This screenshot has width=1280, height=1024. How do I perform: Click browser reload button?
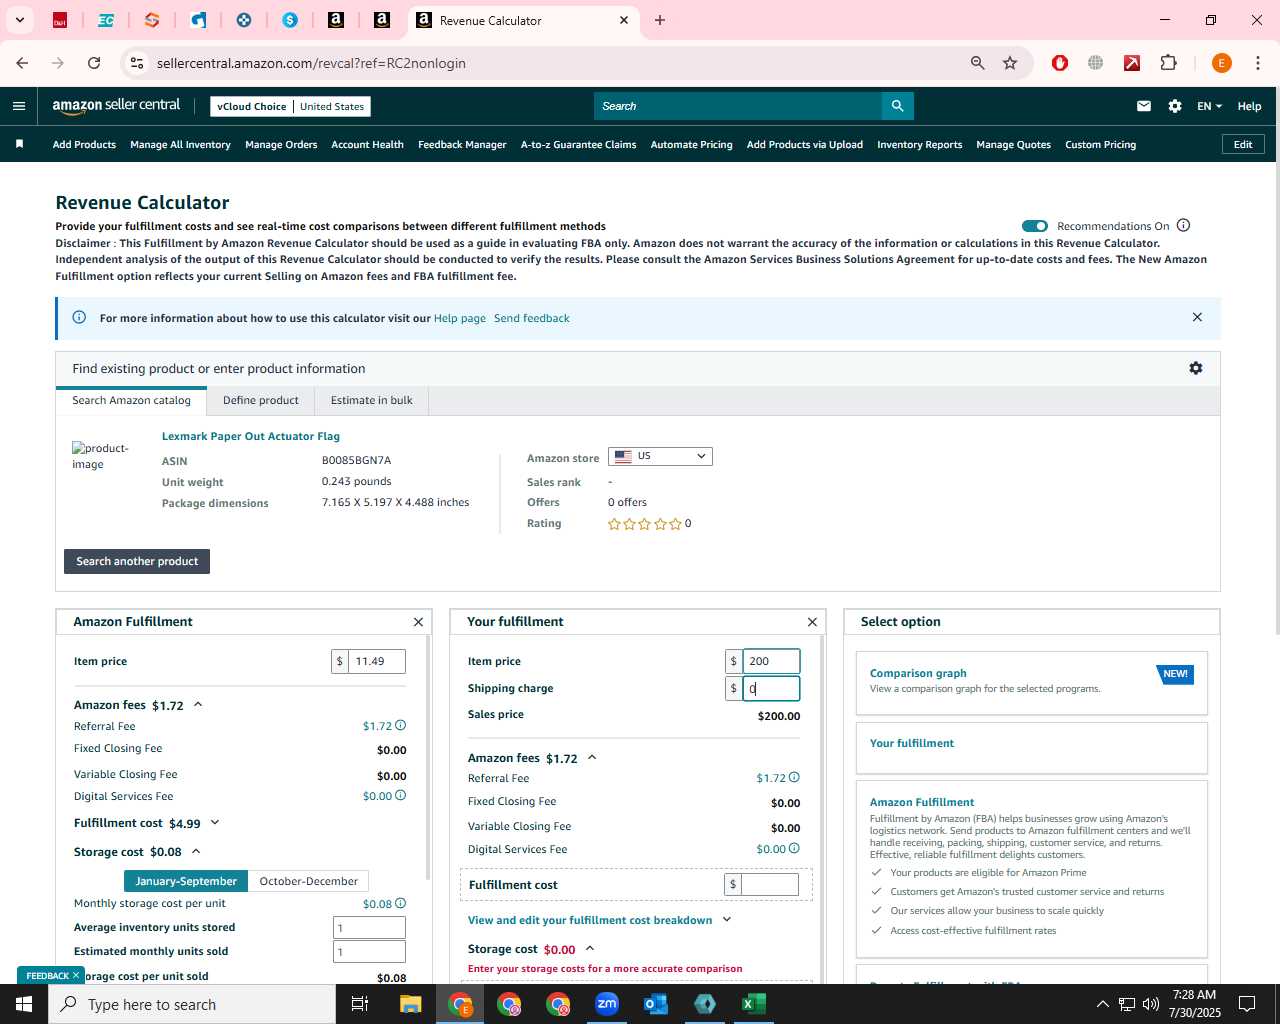click(x=94, y=63)
